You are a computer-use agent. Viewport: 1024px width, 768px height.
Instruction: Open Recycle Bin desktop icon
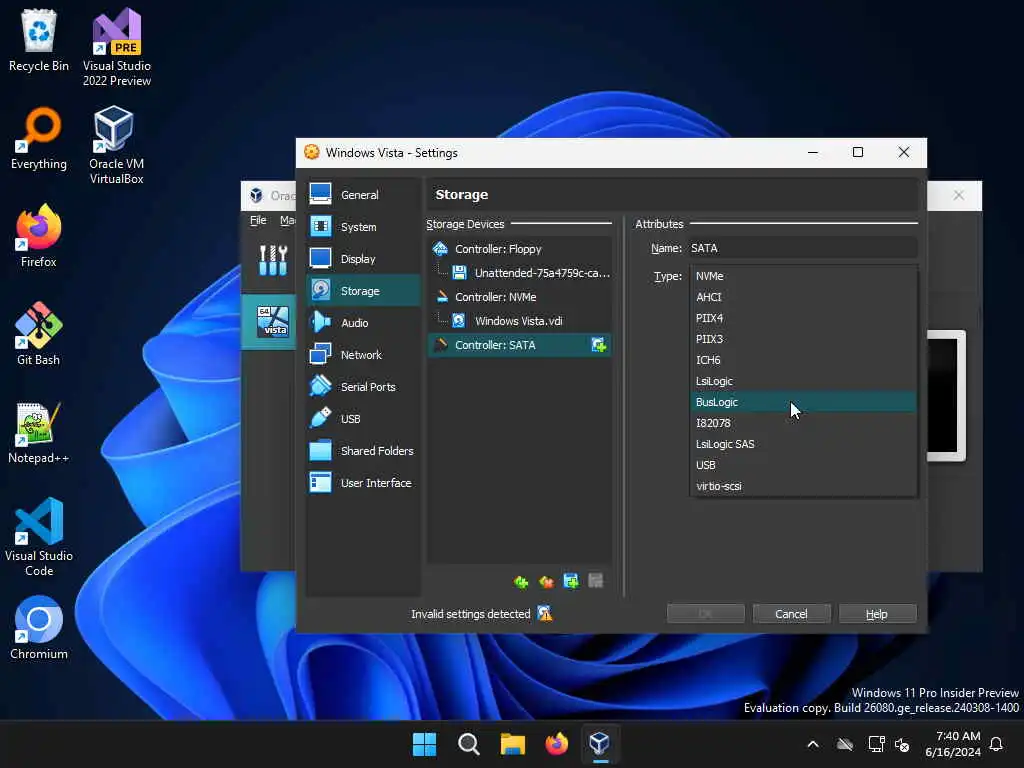[x=39, y=40]
